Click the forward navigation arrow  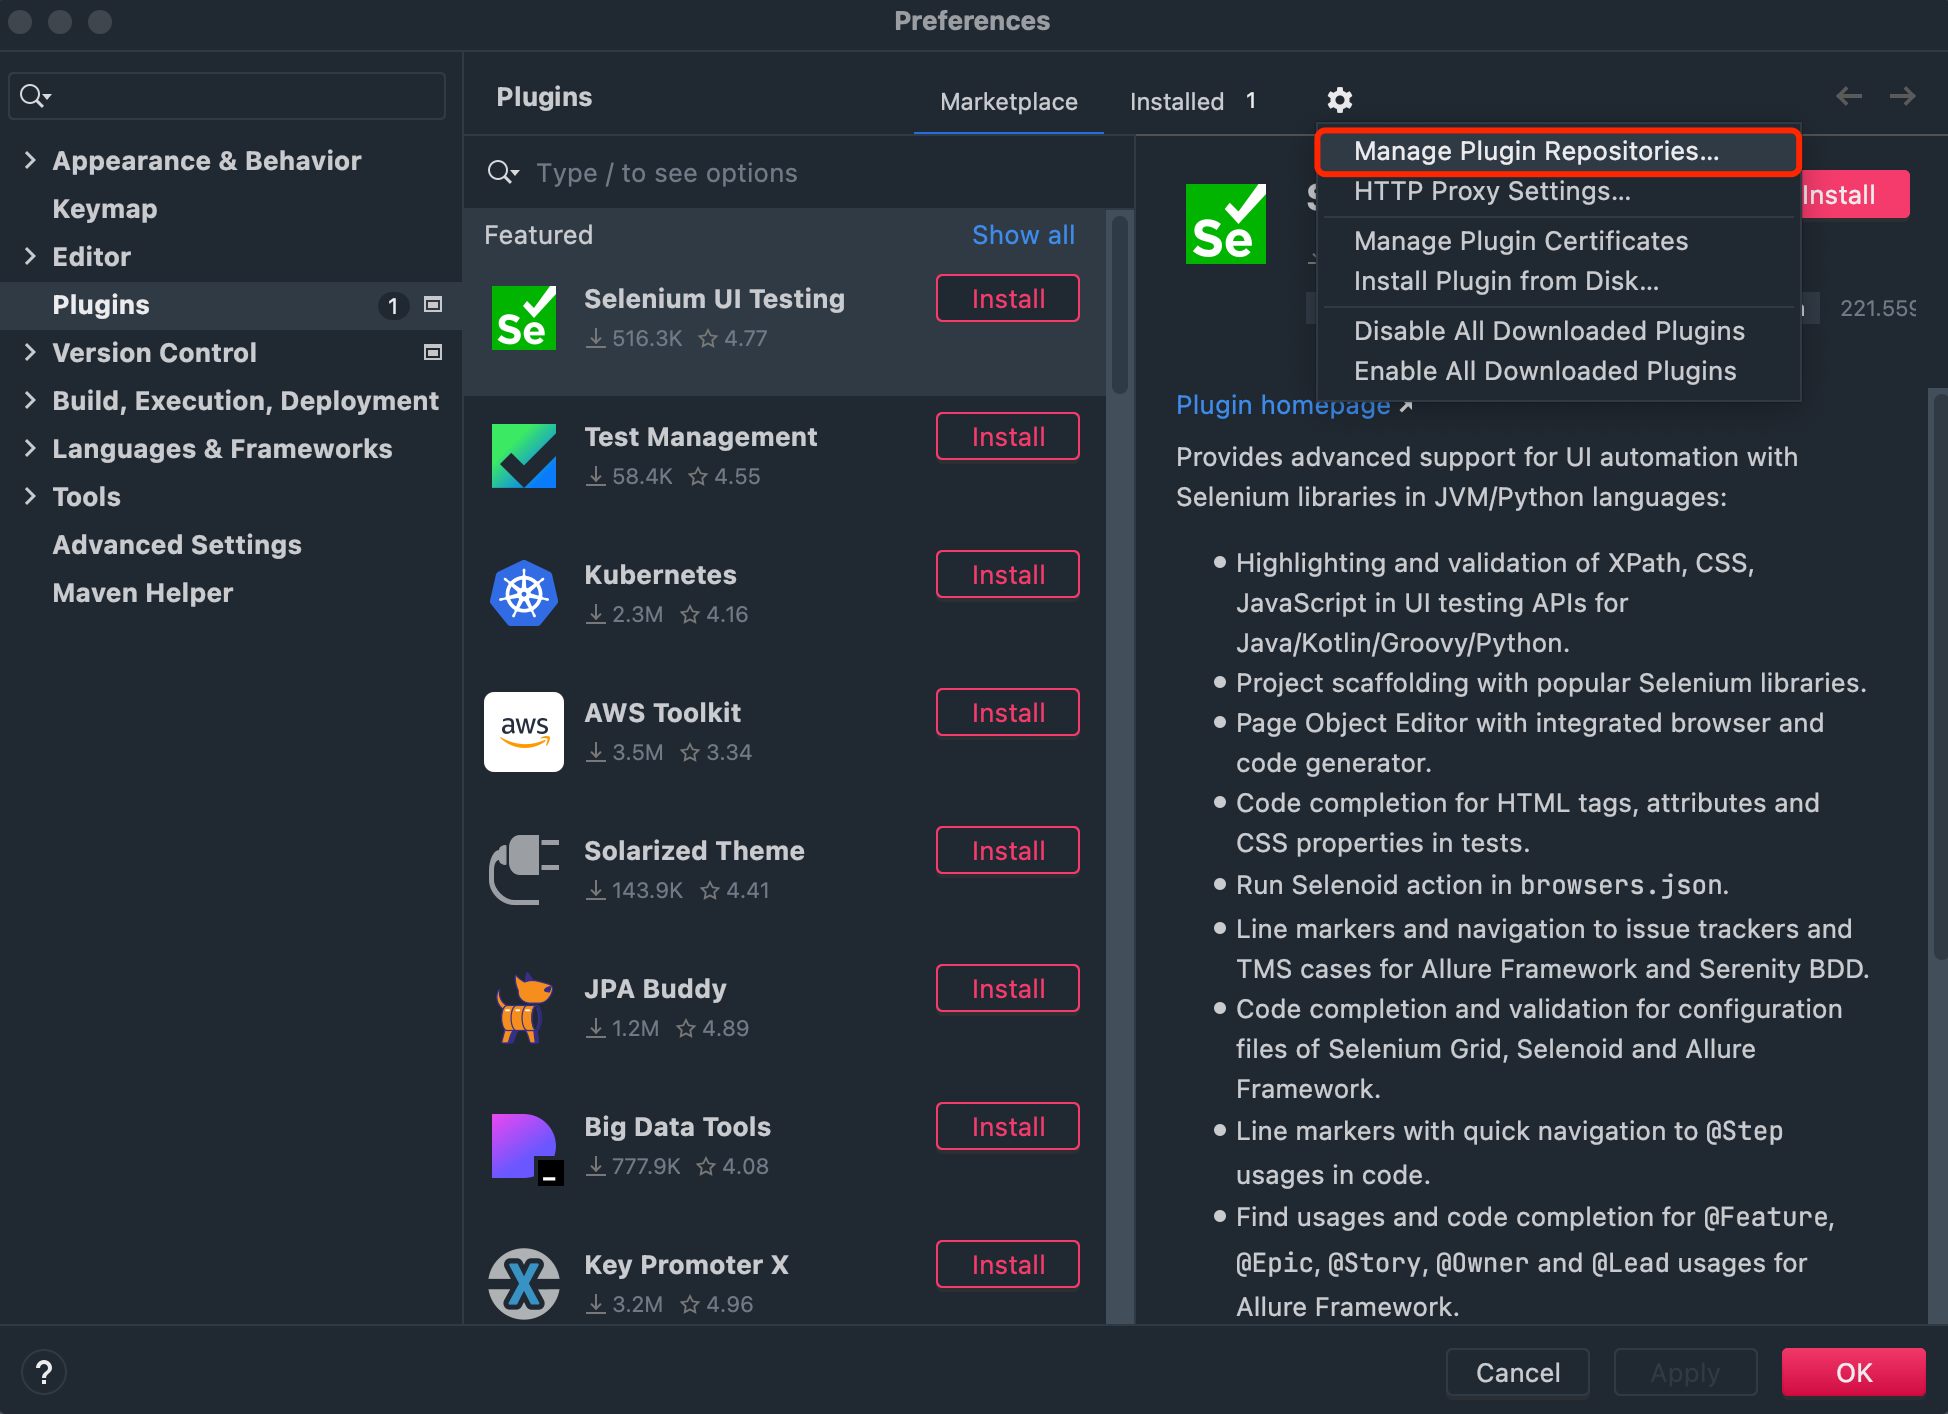[1903, 96]
